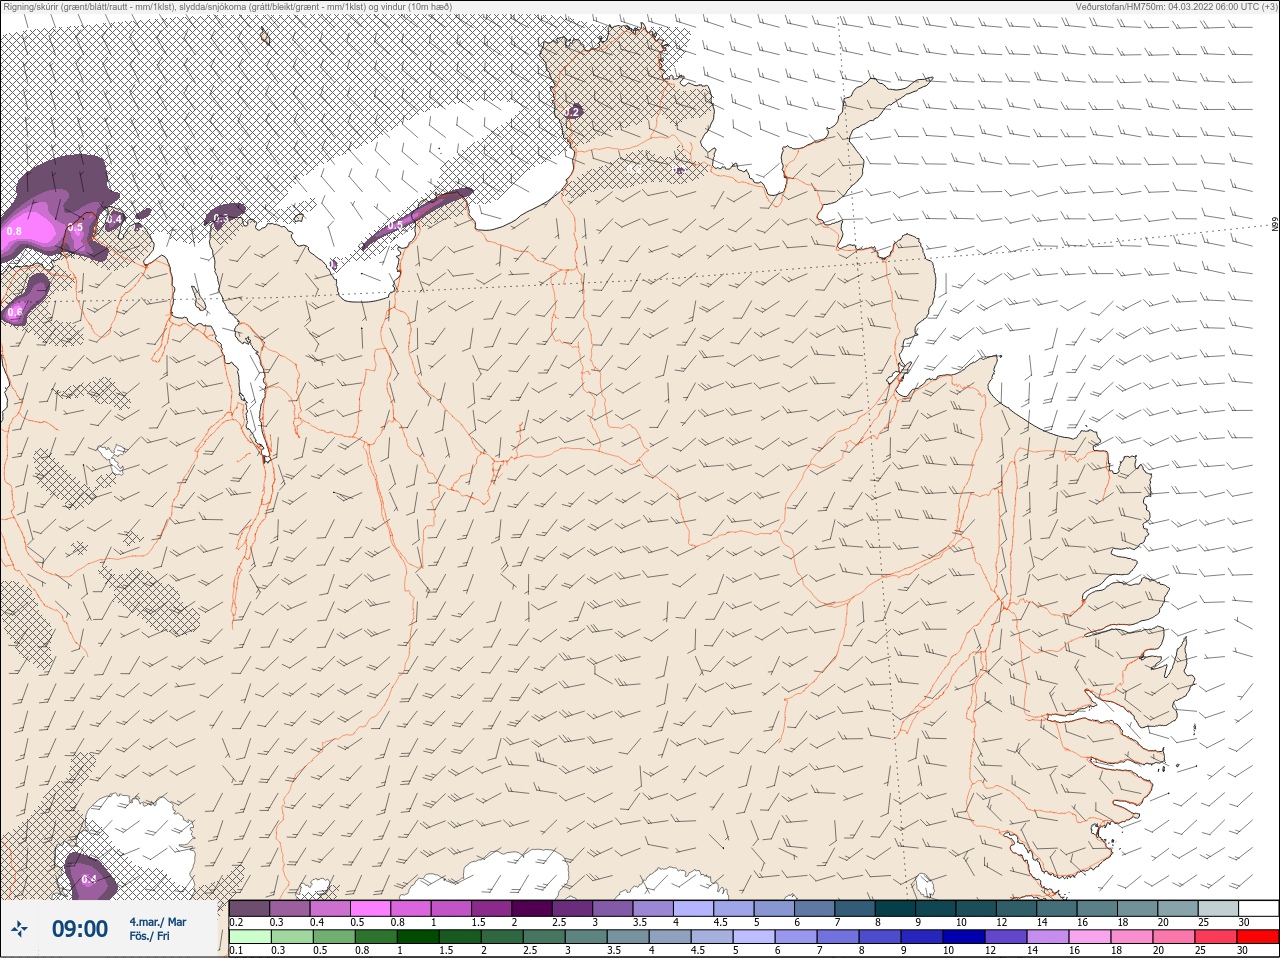
Task: Click the map title starting 'Rigning/skúrir'
Action: pyautogui.click(x=228, y=6)
